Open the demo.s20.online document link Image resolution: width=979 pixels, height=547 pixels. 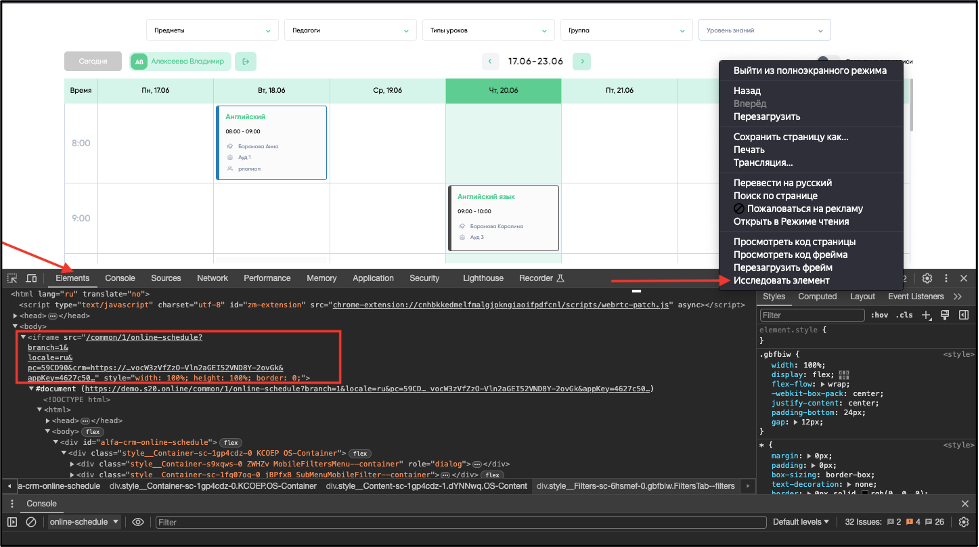pos(368,389)
